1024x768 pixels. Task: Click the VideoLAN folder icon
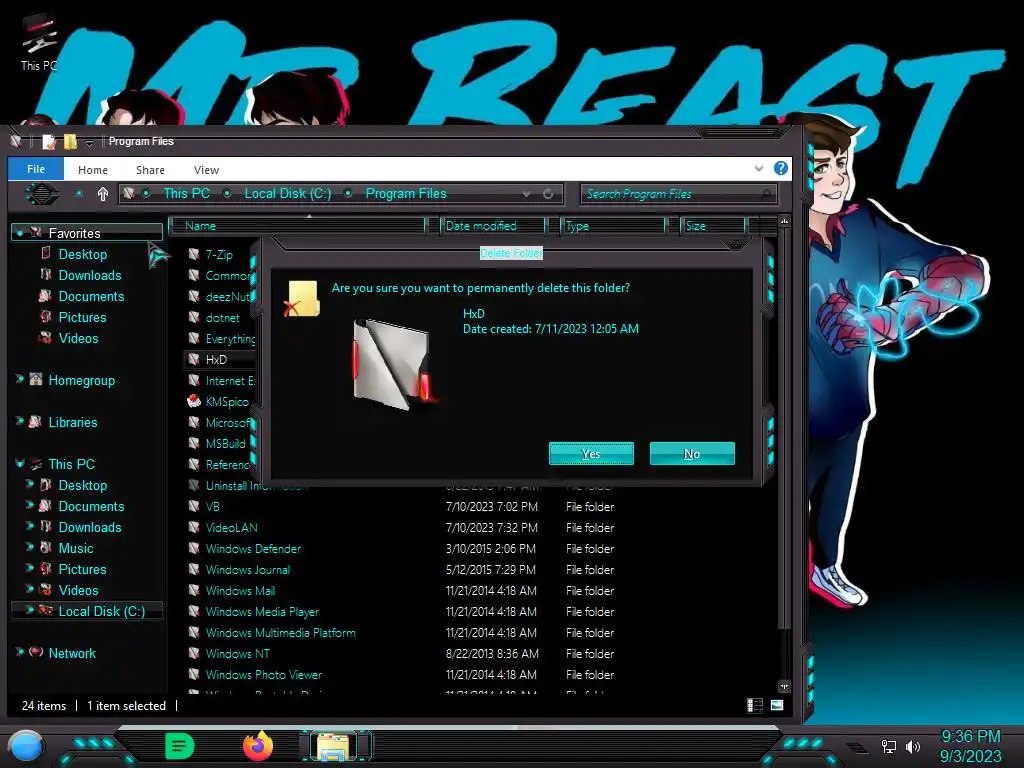coord(194,527)
